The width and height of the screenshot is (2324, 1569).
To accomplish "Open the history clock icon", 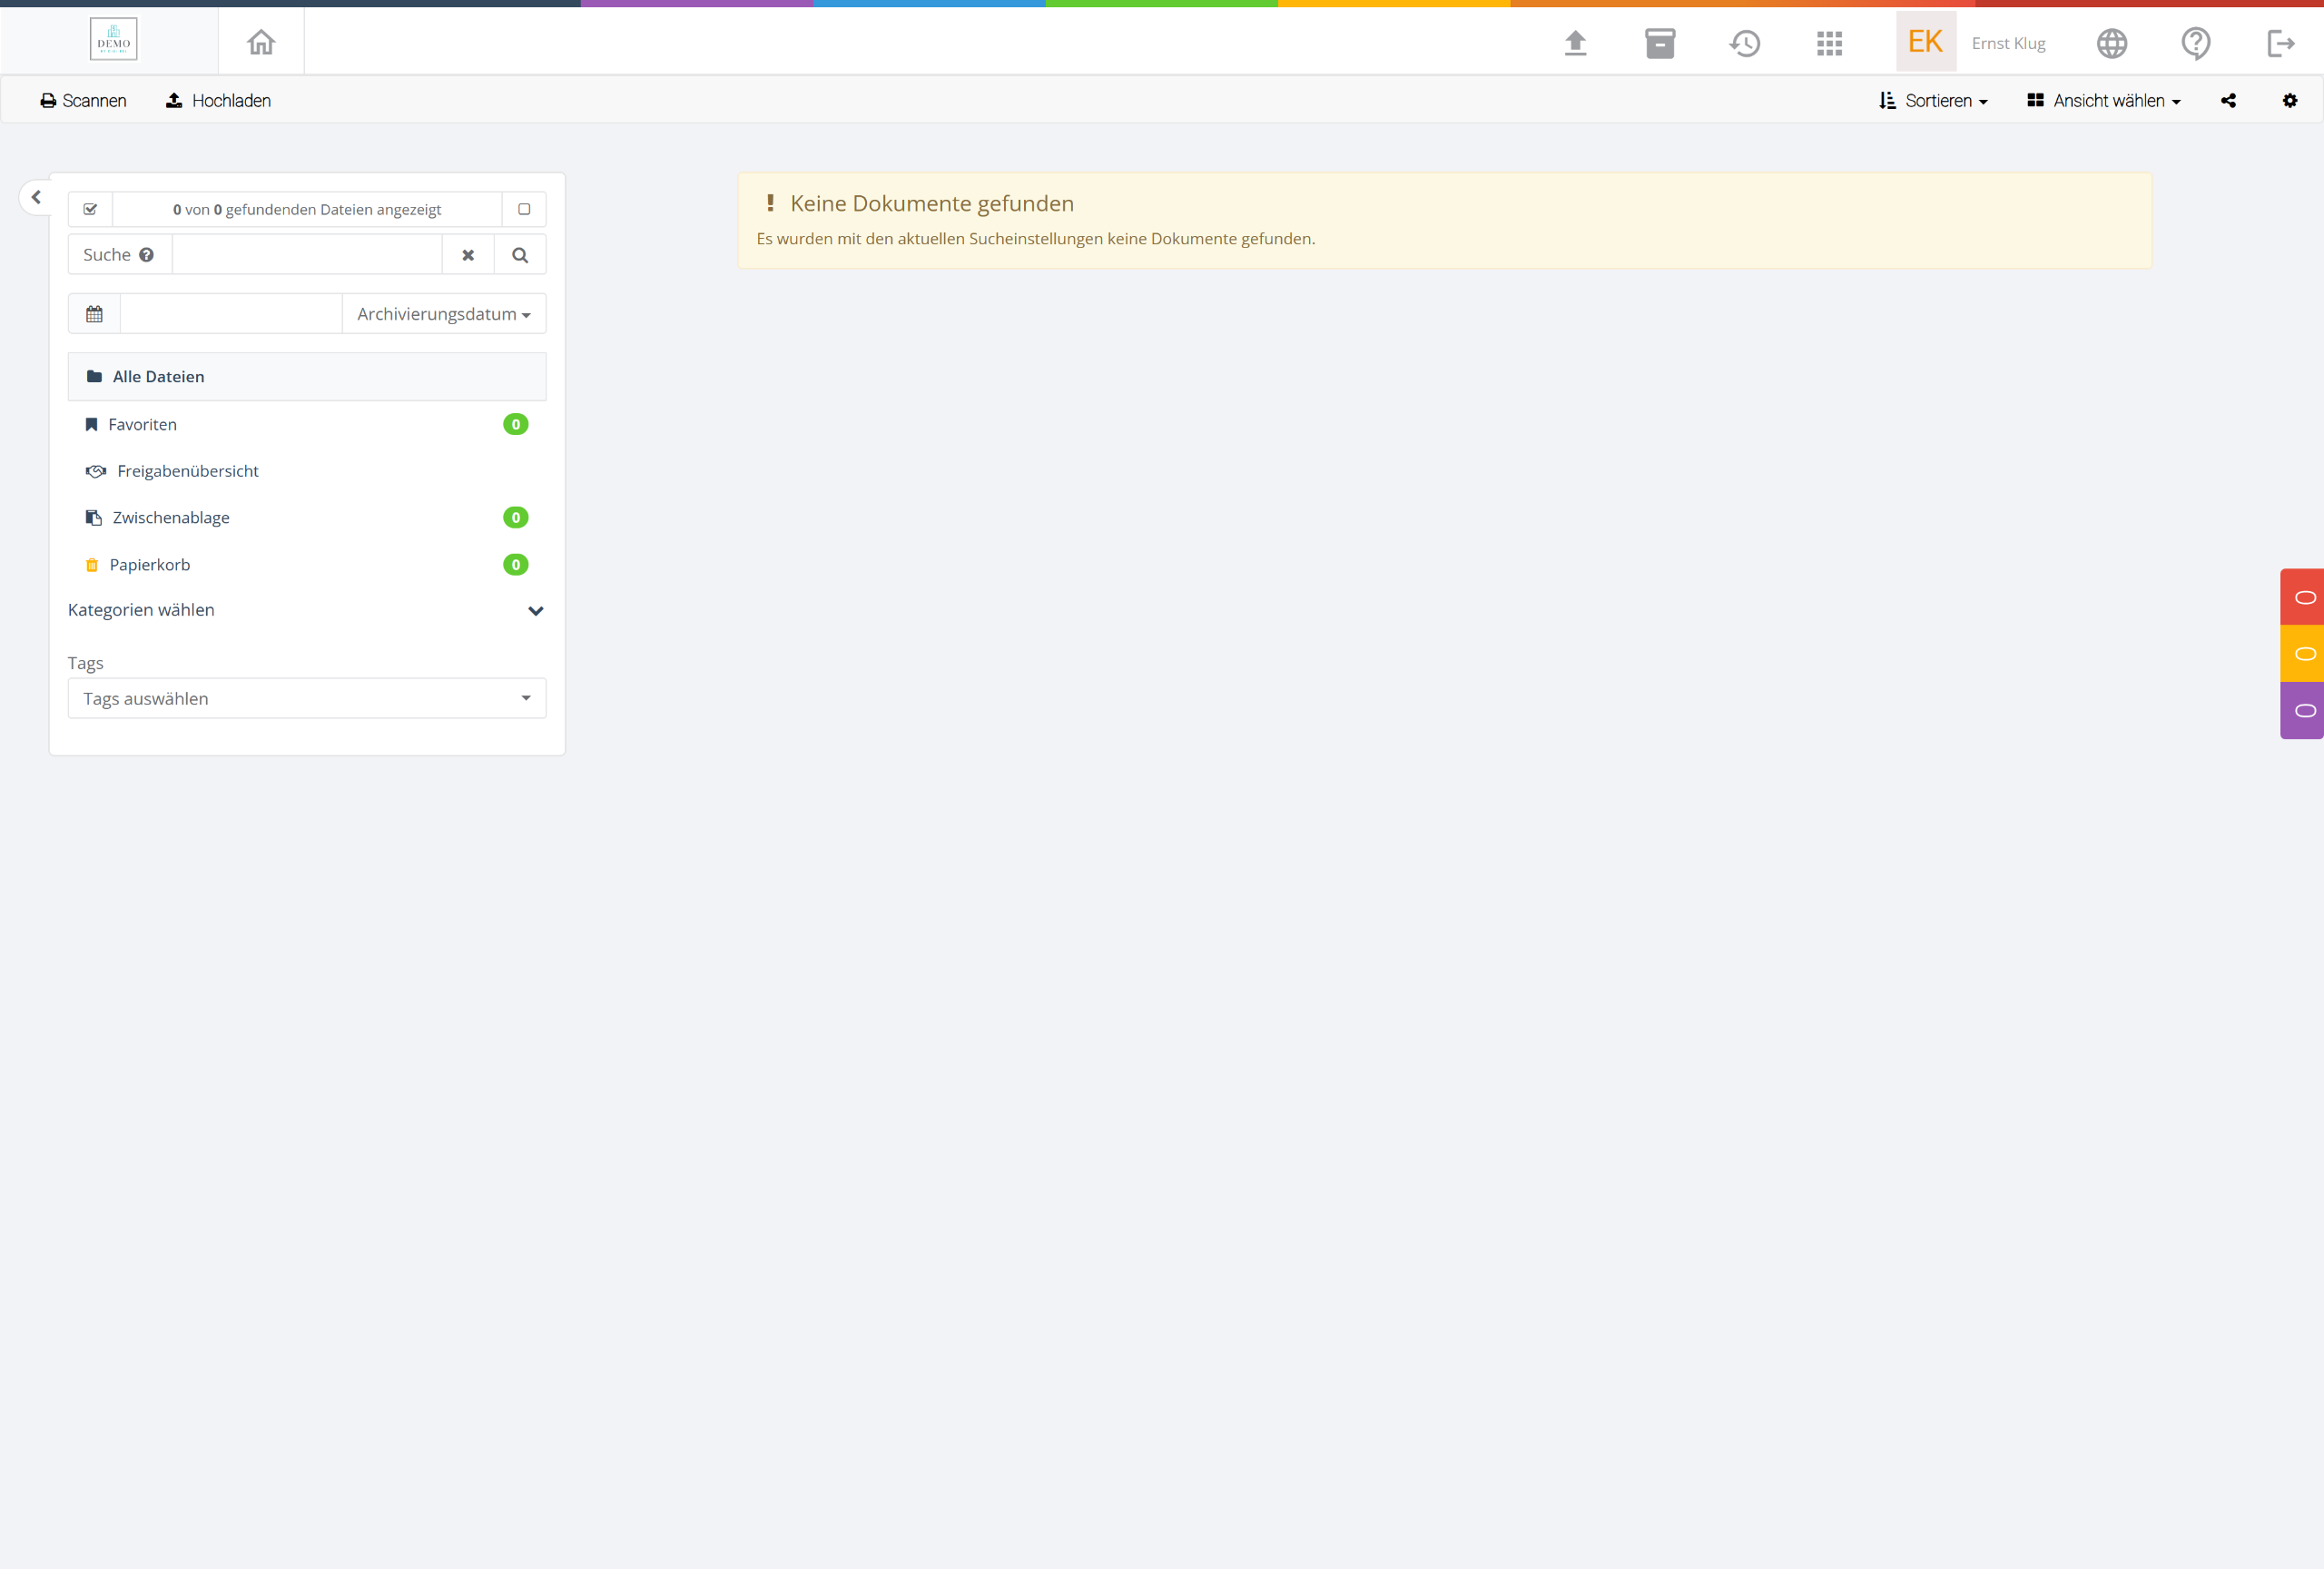I will tap(1745, 43).
